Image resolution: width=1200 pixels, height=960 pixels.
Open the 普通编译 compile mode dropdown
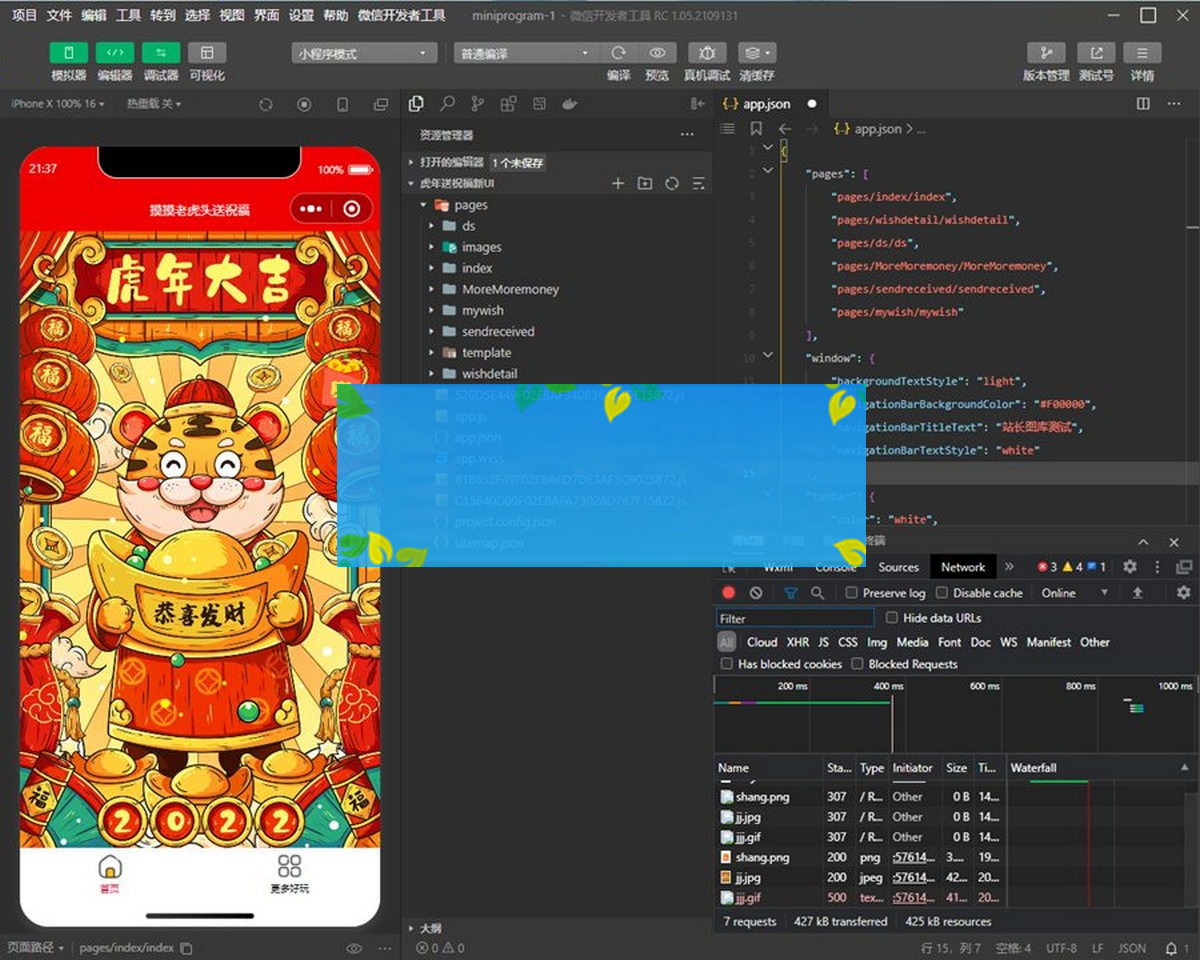click(524, 54)
